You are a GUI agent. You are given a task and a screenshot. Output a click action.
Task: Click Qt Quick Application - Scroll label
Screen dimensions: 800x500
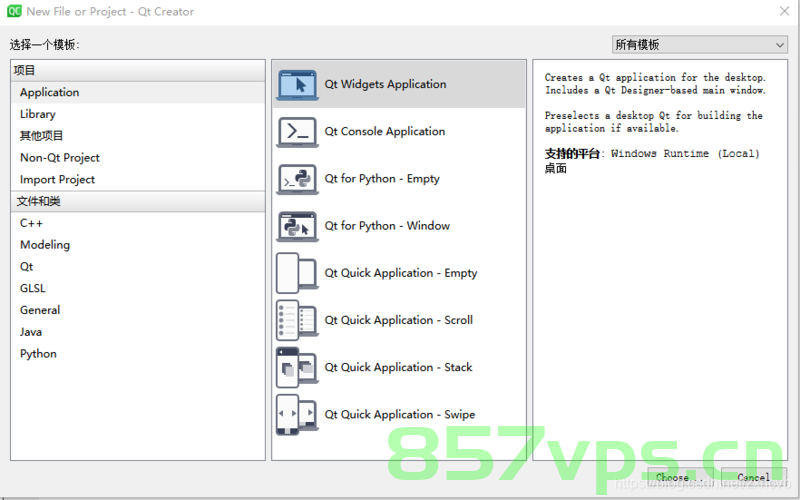pyautogui.click(x=398, y=320)
